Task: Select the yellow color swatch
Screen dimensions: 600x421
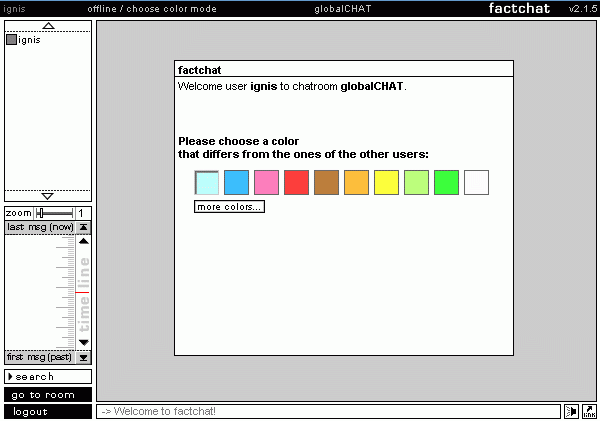Action: coord(386,182)
